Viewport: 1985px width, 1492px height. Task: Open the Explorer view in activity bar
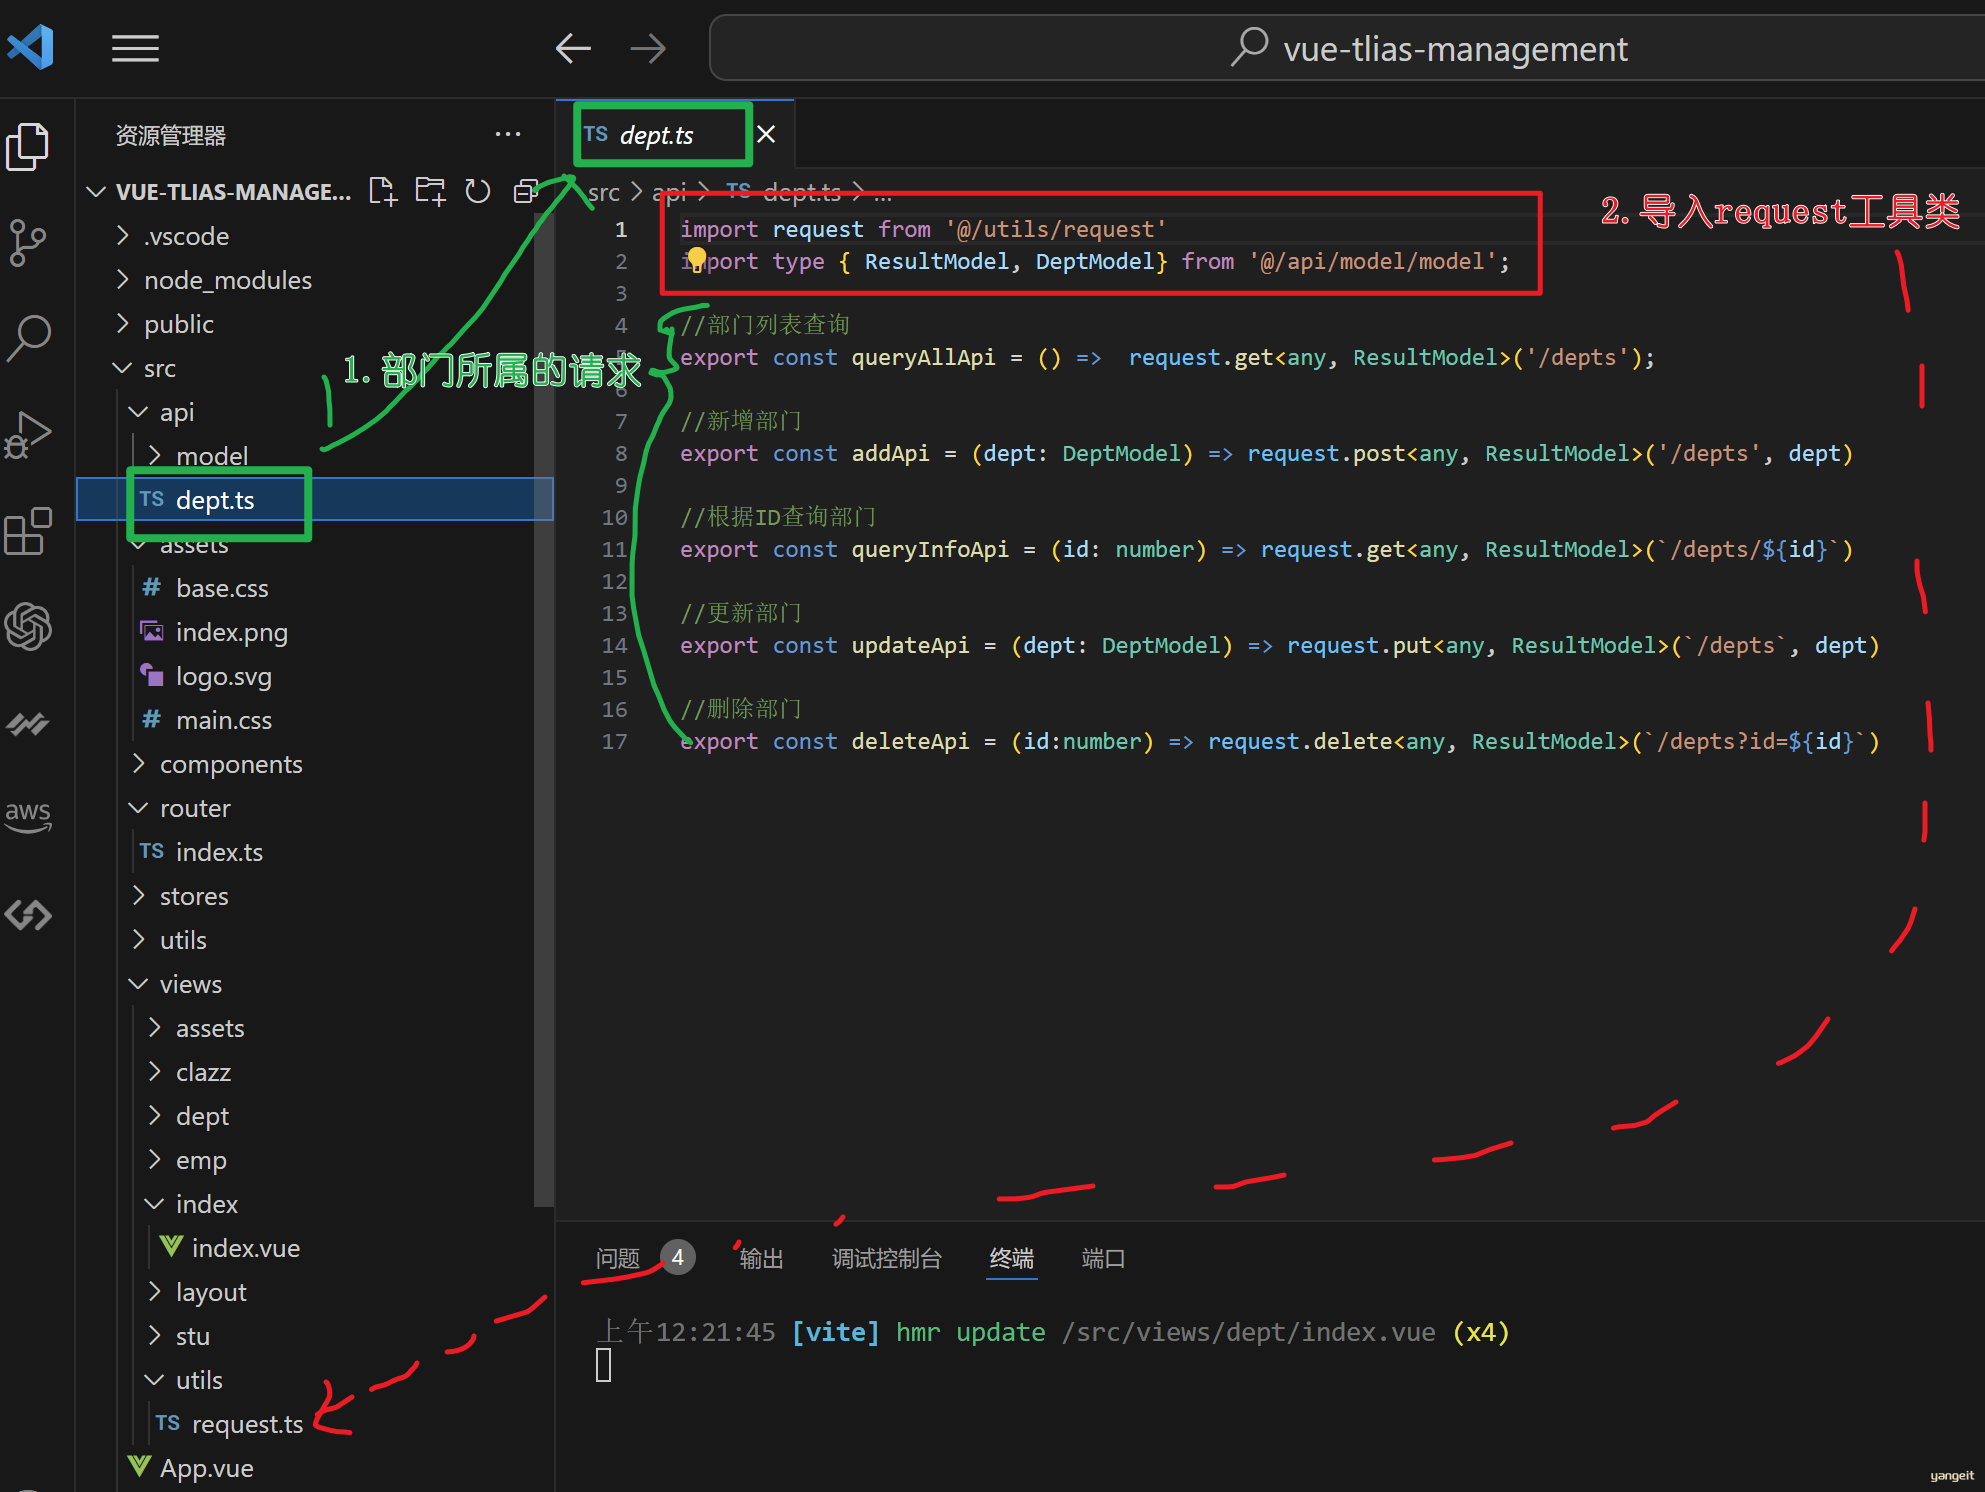28,147
